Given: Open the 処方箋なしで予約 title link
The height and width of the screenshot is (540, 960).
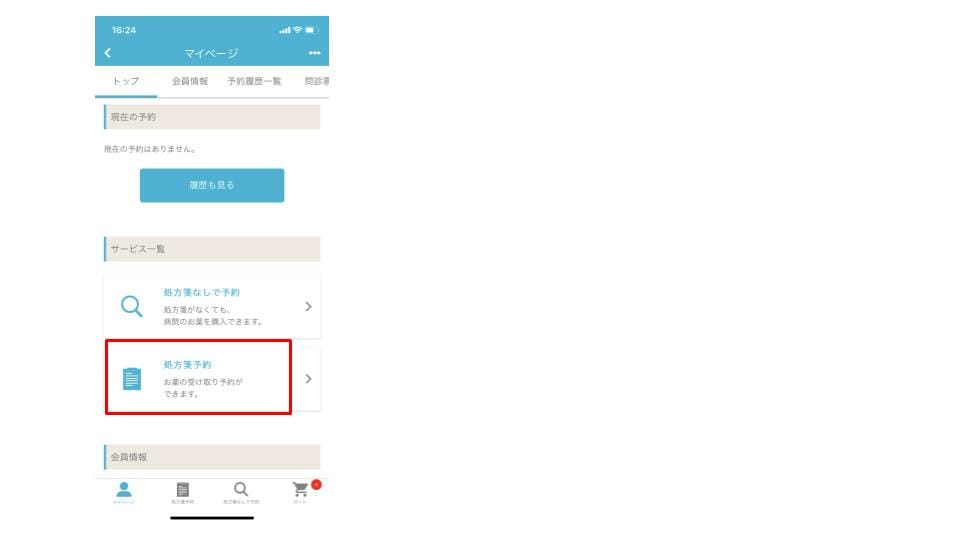Looking at the screenshot, I should [x=201, y=293].
